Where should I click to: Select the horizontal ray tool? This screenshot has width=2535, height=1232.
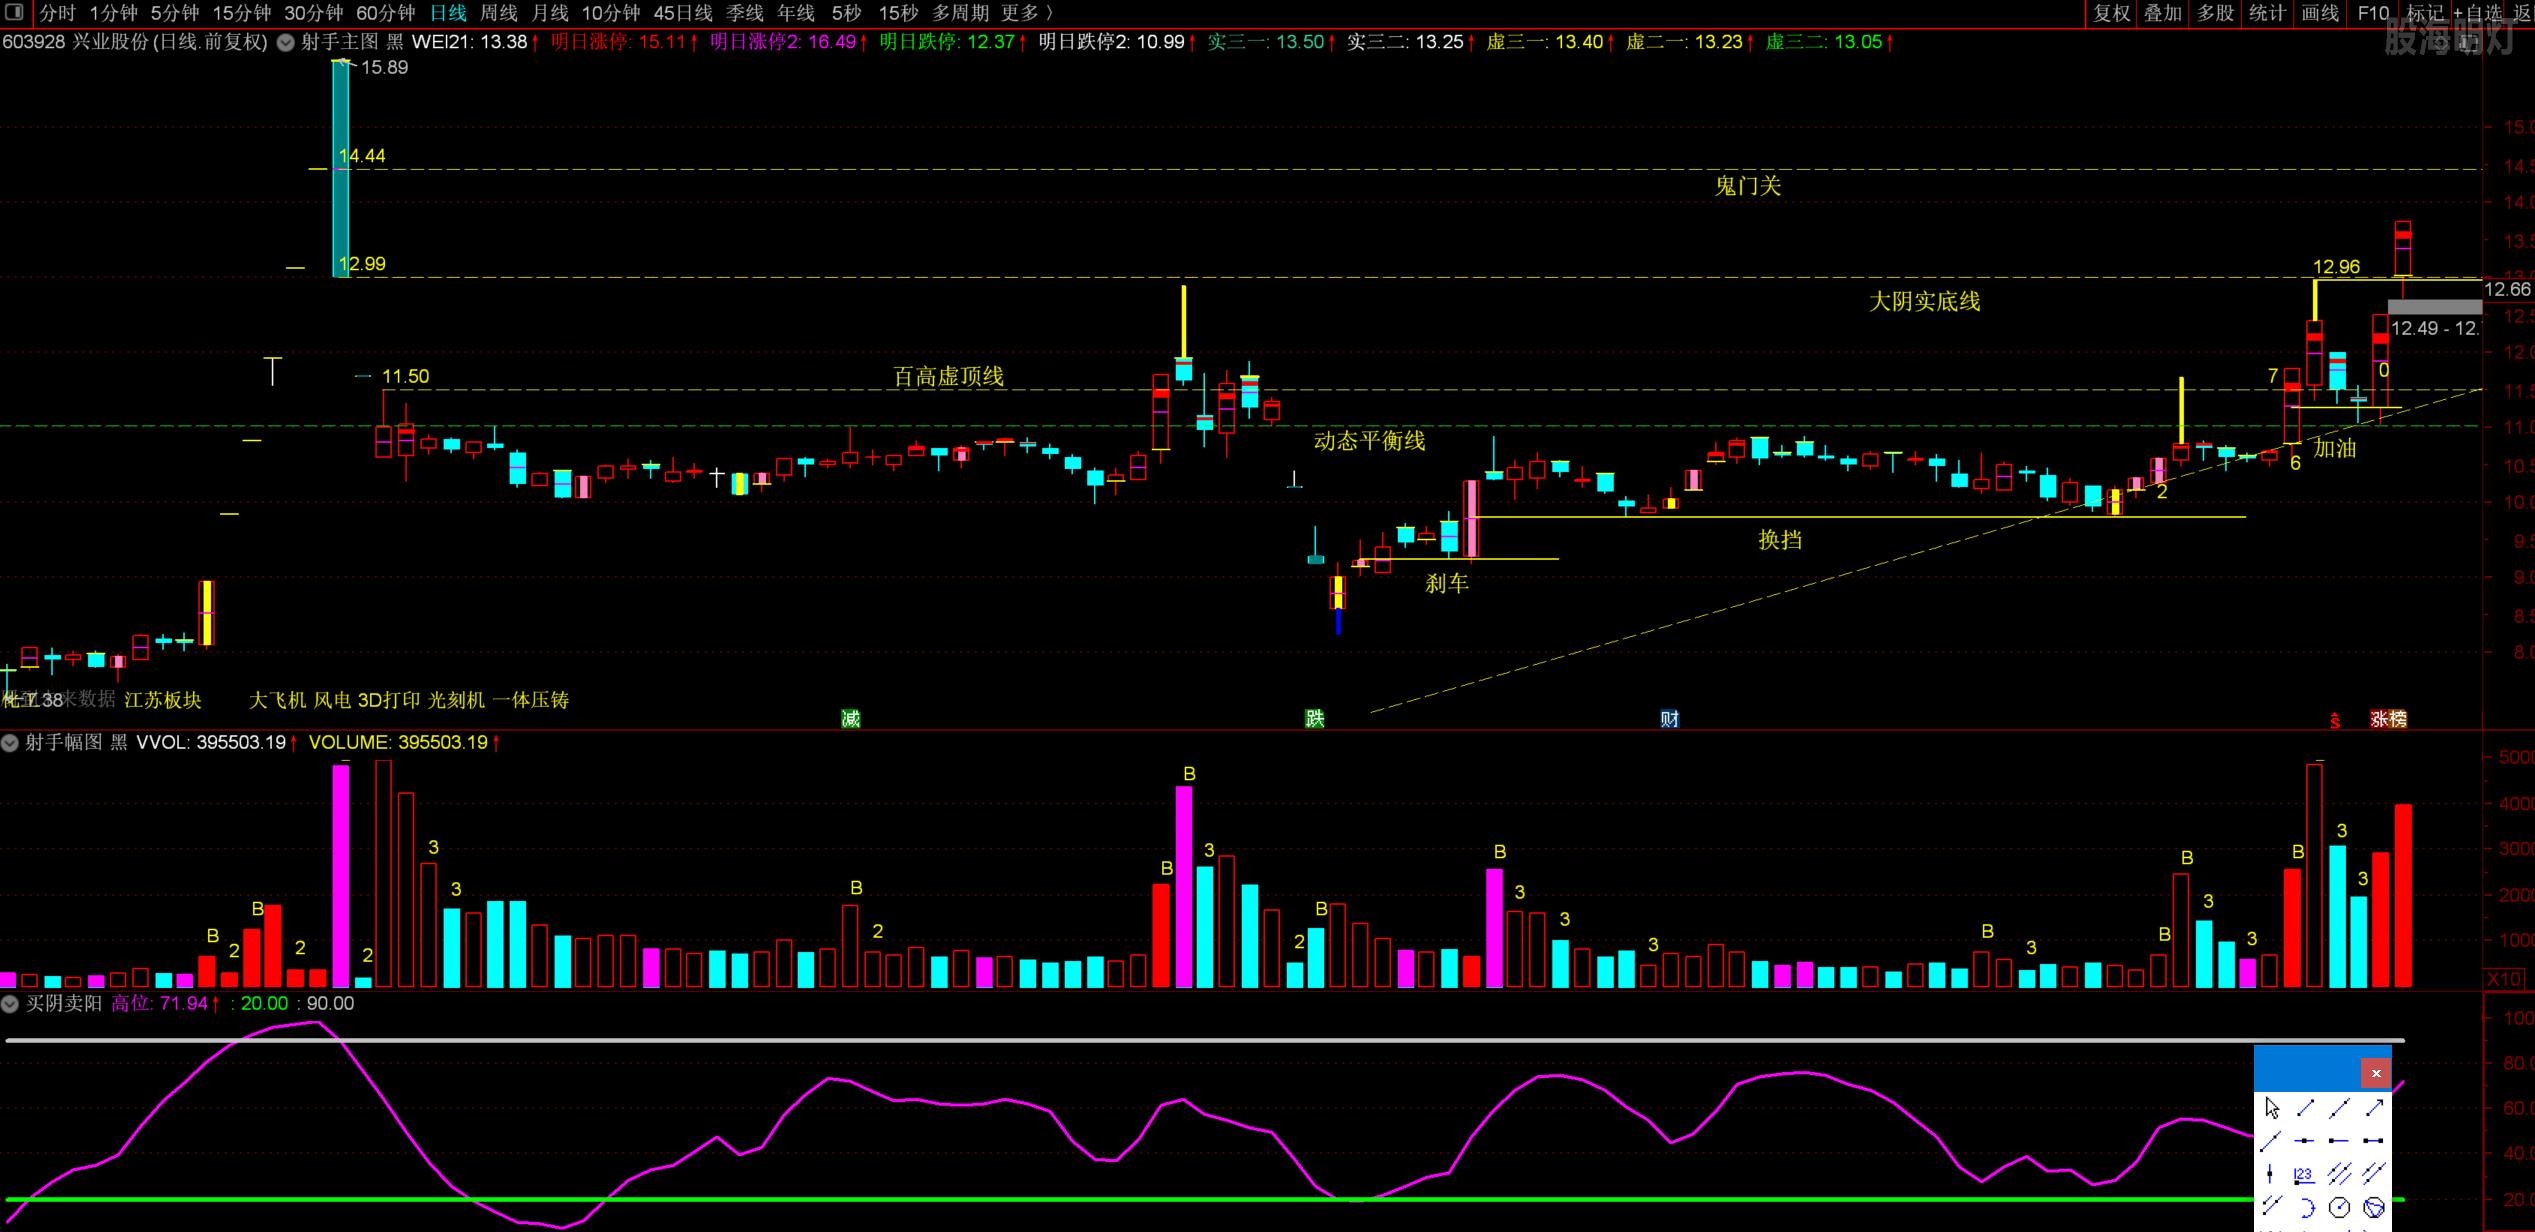coord(2340,1140)
